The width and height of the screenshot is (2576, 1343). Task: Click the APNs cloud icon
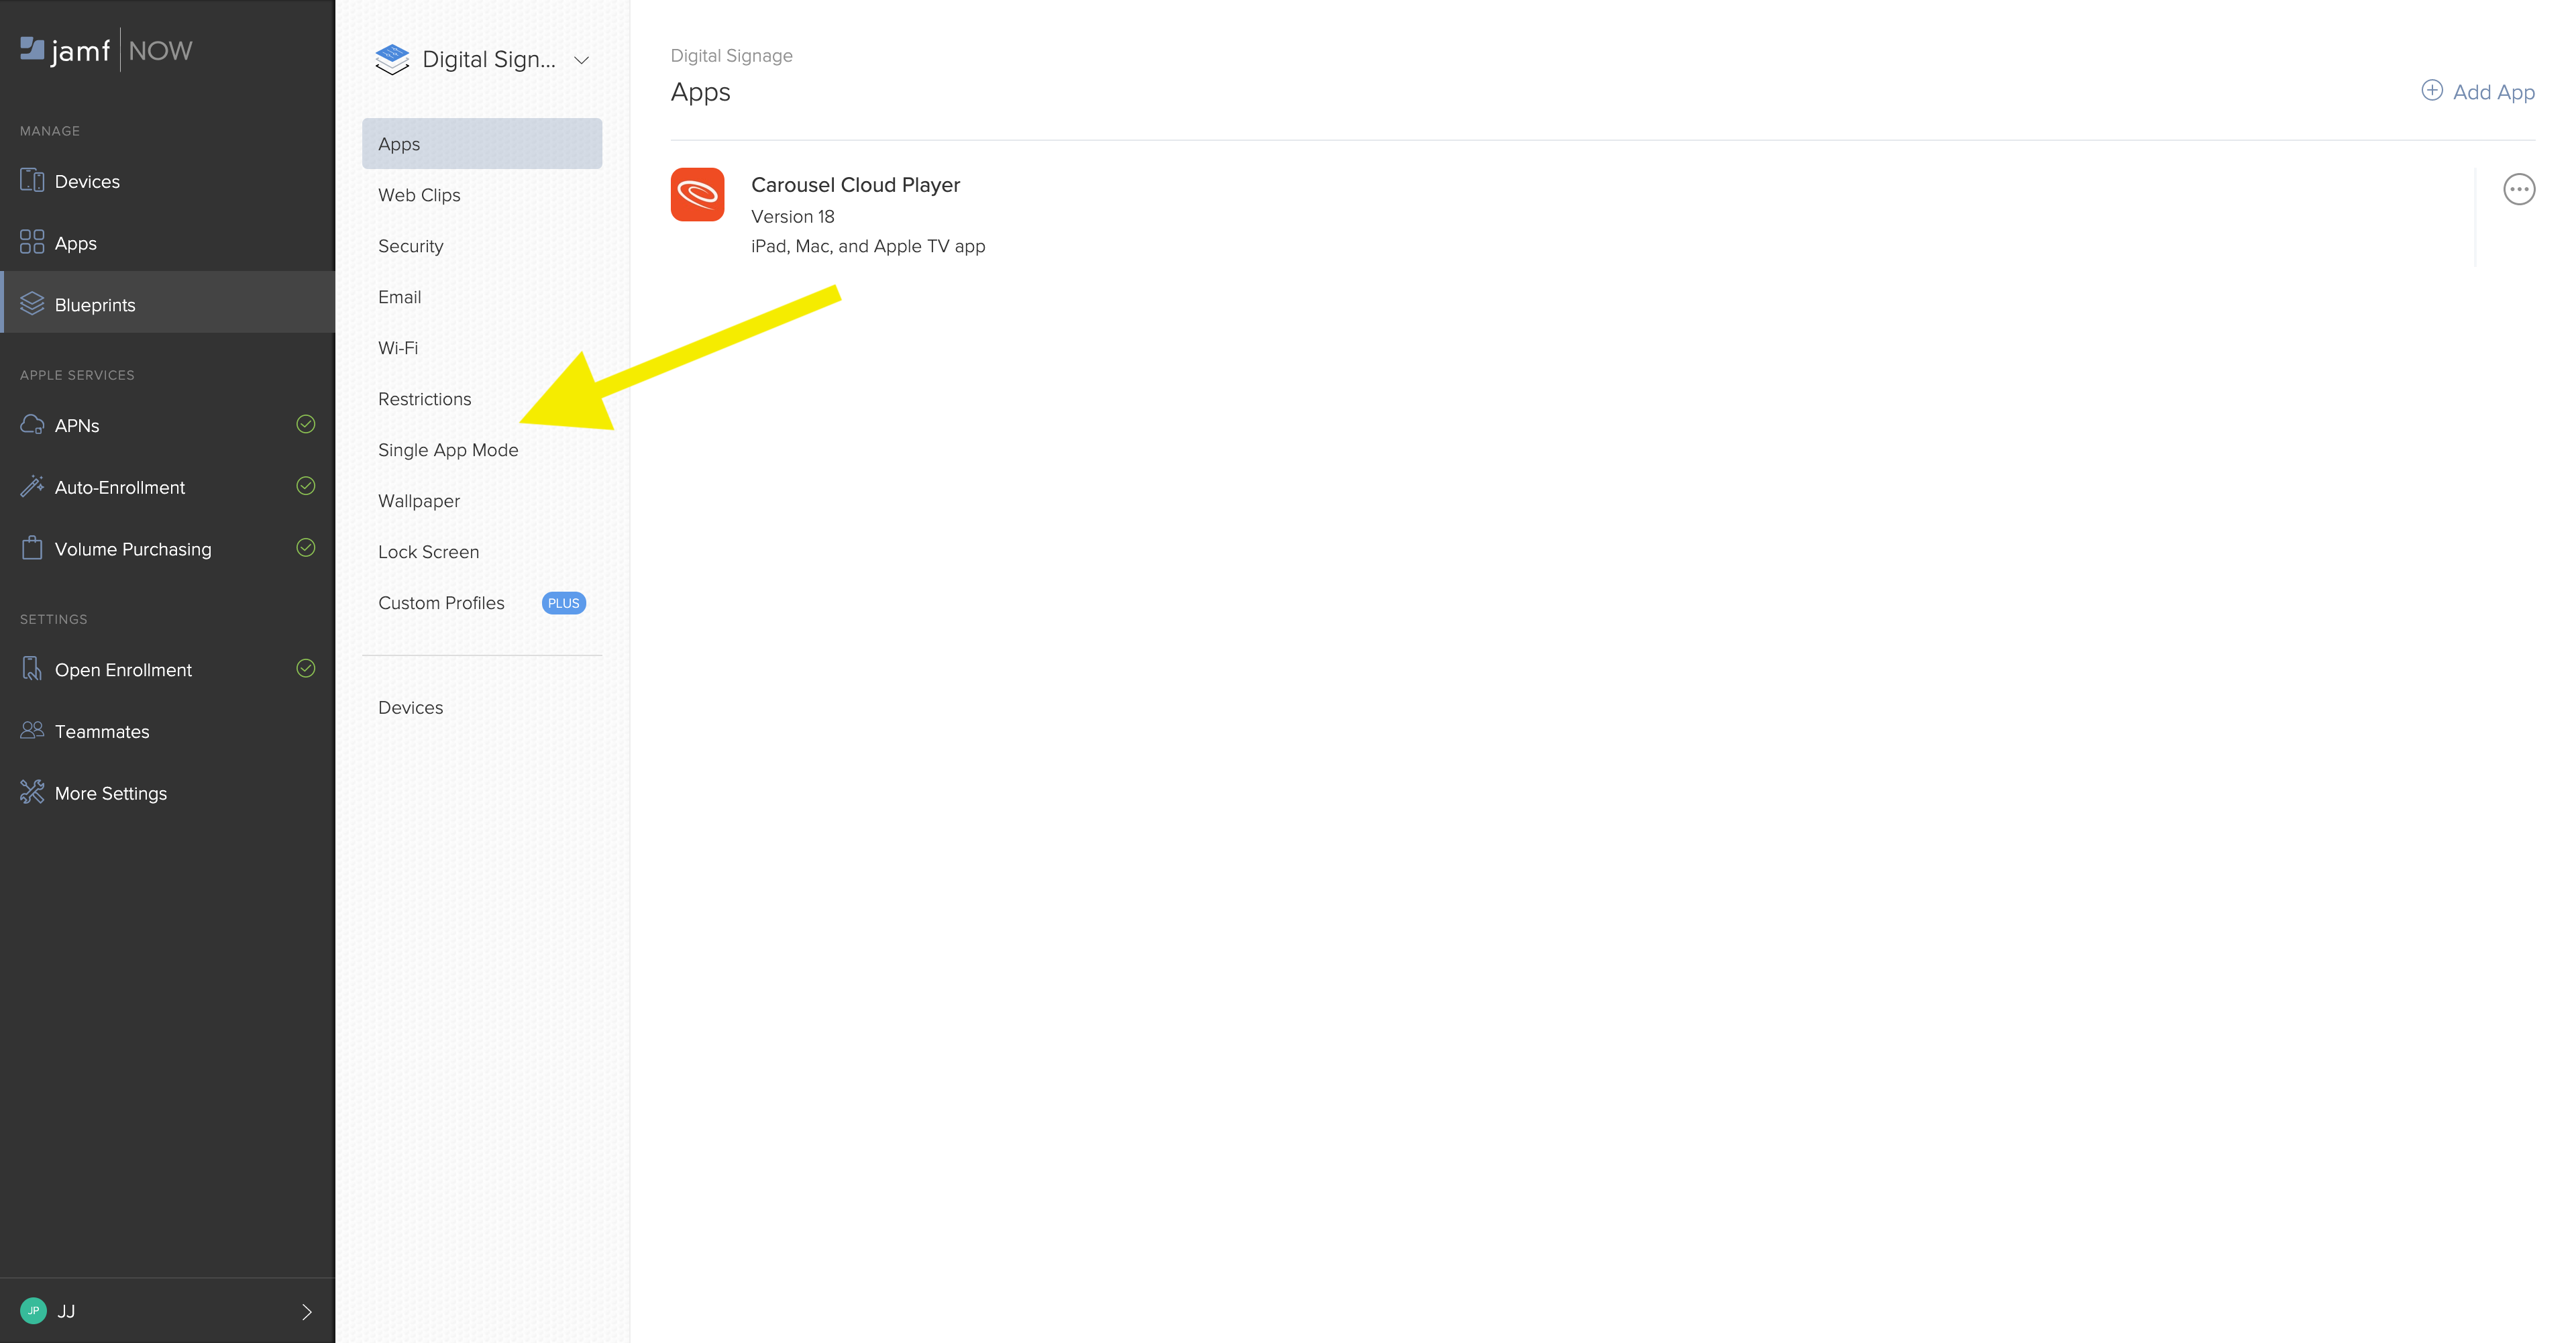pos(32,424)
